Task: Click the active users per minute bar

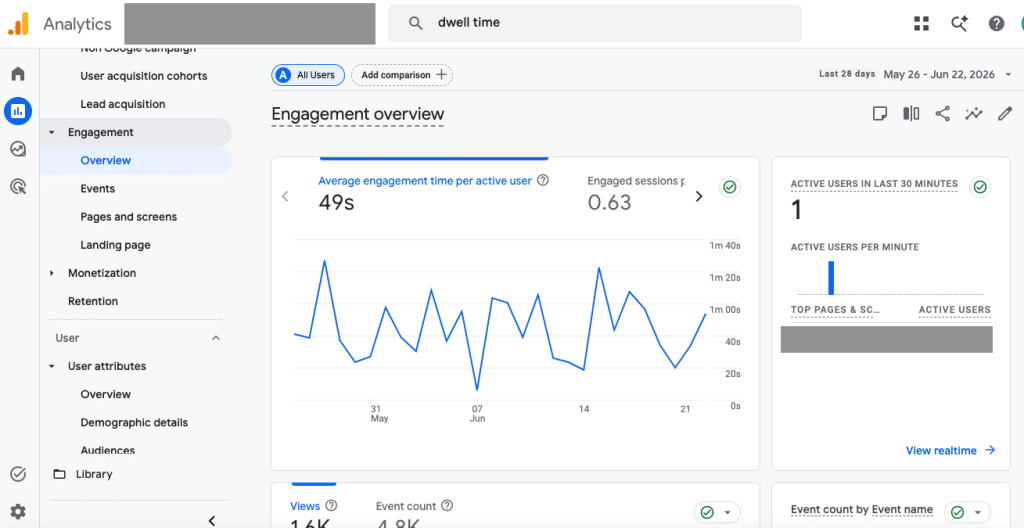Action: pos(831,278)
